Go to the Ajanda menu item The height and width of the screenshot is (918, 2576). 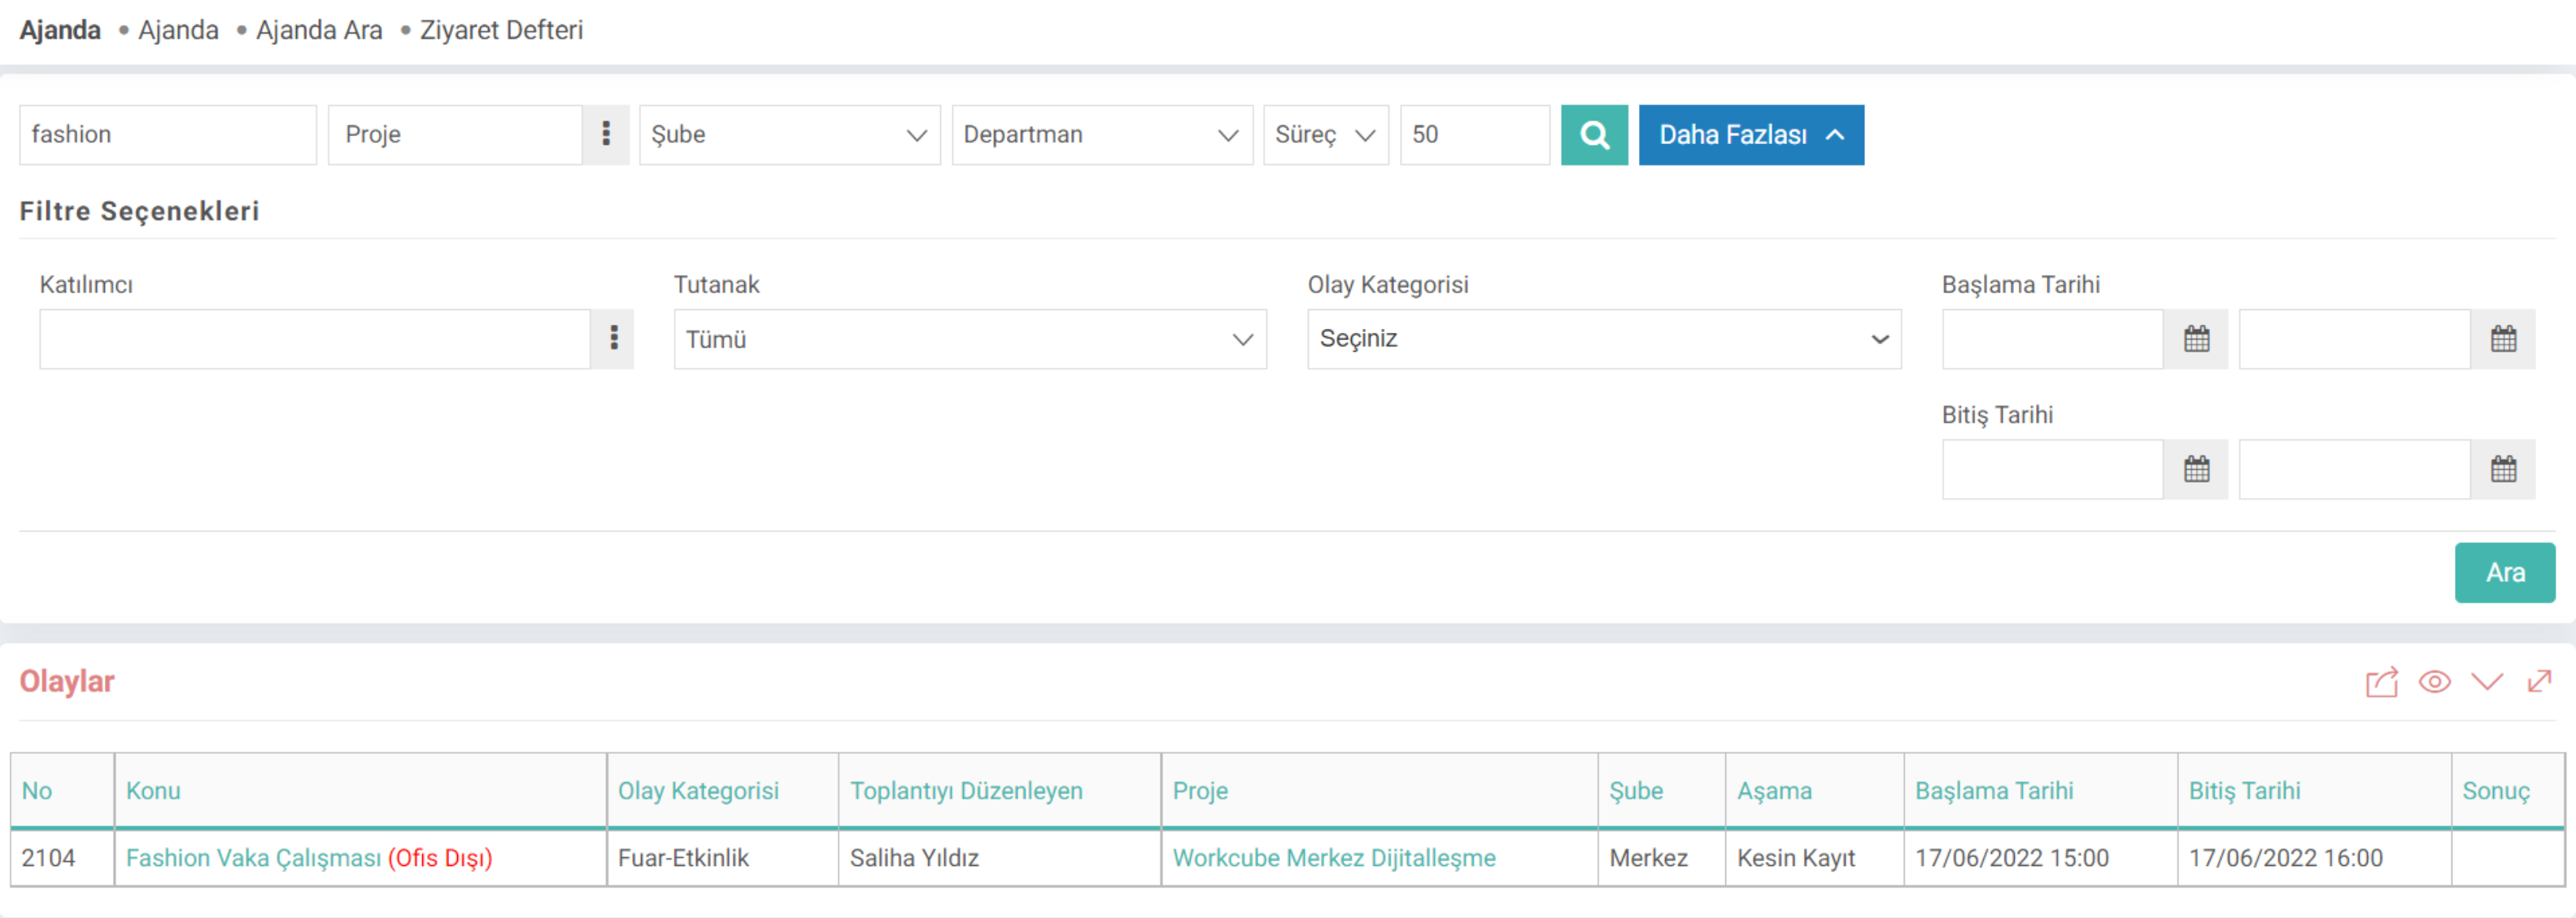(178, 30)
